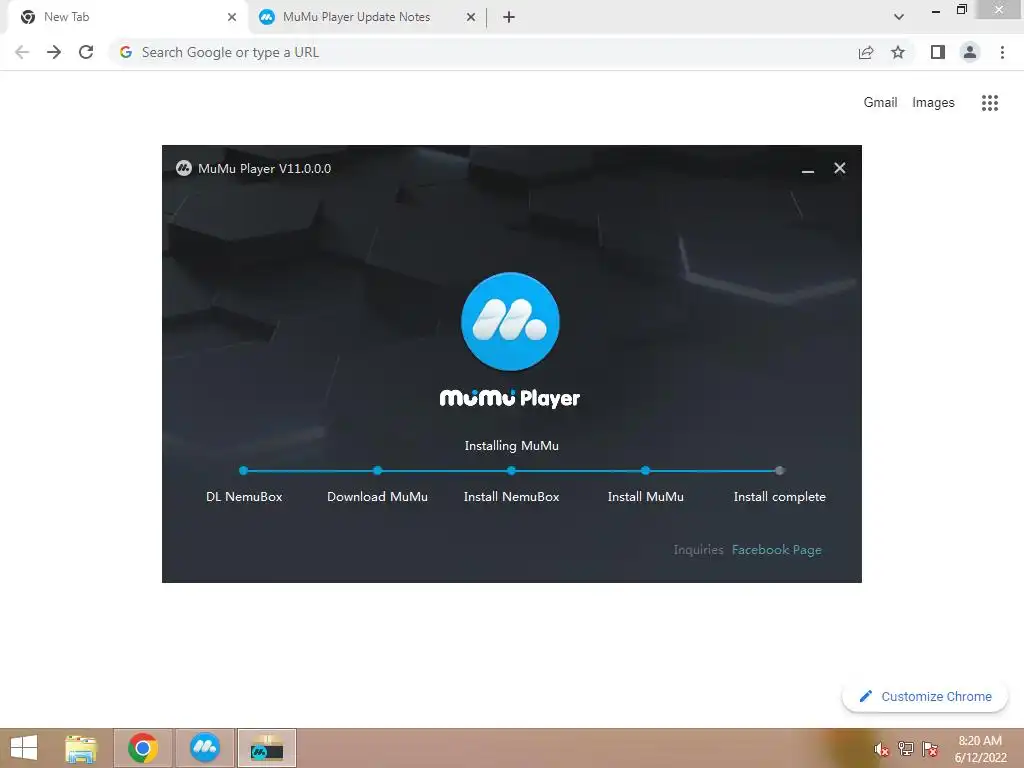Minimize the Chrome window
Image resolution: width=1024 pixels, height=768 pixels.
click(x=936, y=10)
